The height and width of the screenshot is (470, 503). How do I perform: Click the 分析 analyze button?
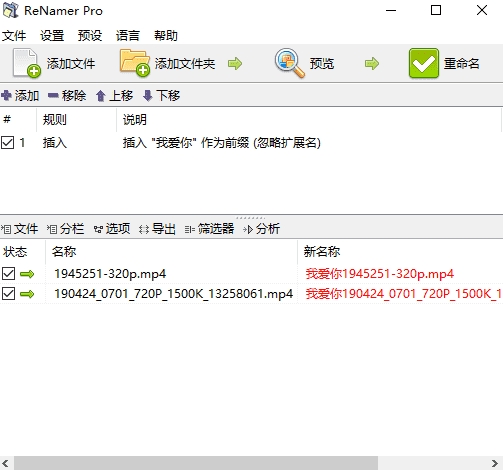[262, 229]
